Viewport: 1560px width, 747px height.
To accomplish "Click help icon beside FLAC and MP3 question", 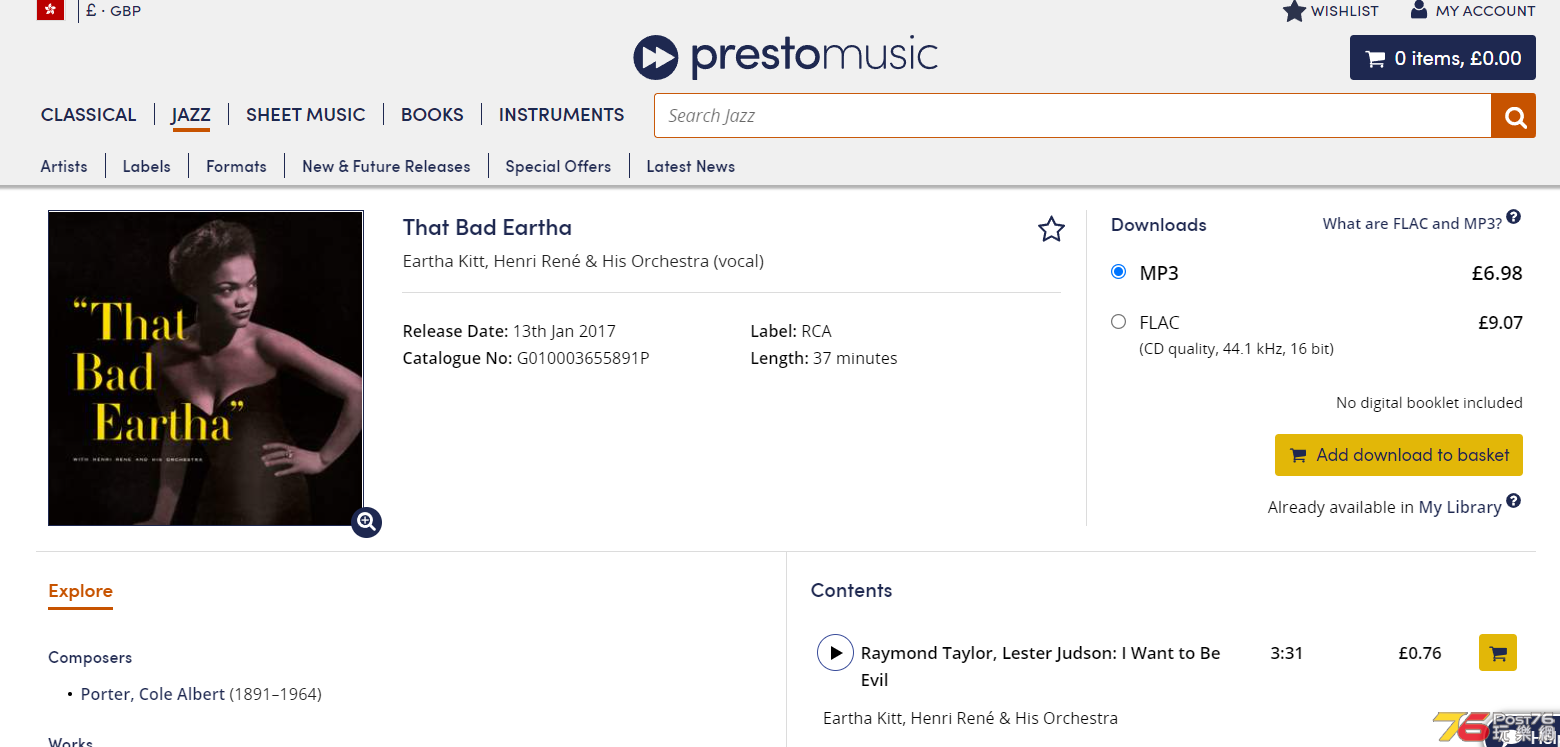I will pos(1514,217).
